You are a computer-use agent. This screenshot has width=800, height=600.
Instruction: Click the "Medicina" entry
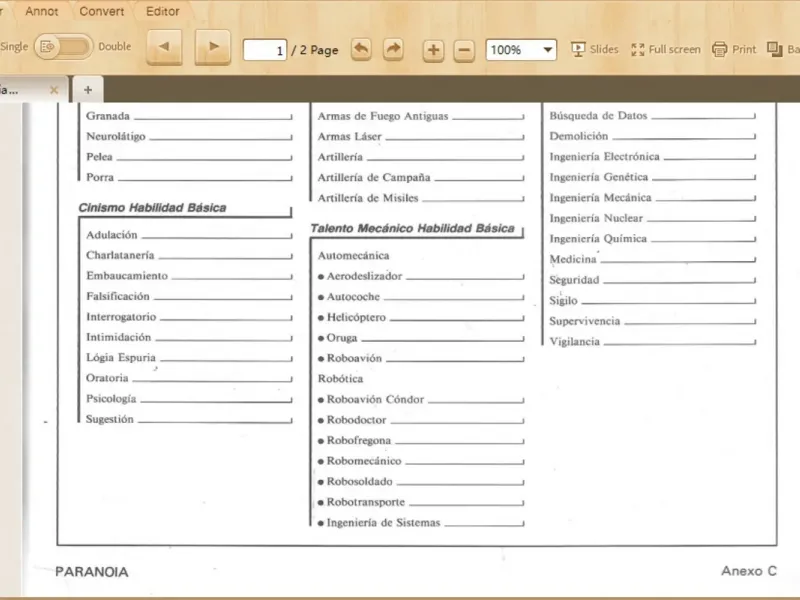pyautogui.click(x=653, y=259)
